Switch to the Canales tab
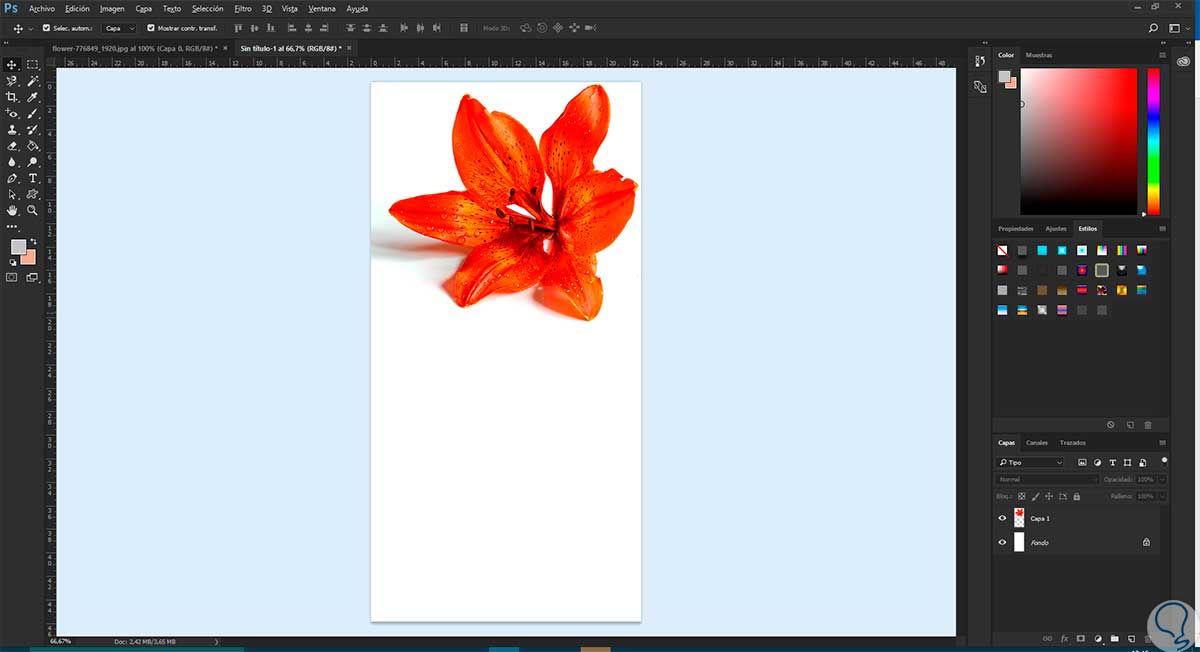The image size is (1200, 652). tap(1037, 442)
